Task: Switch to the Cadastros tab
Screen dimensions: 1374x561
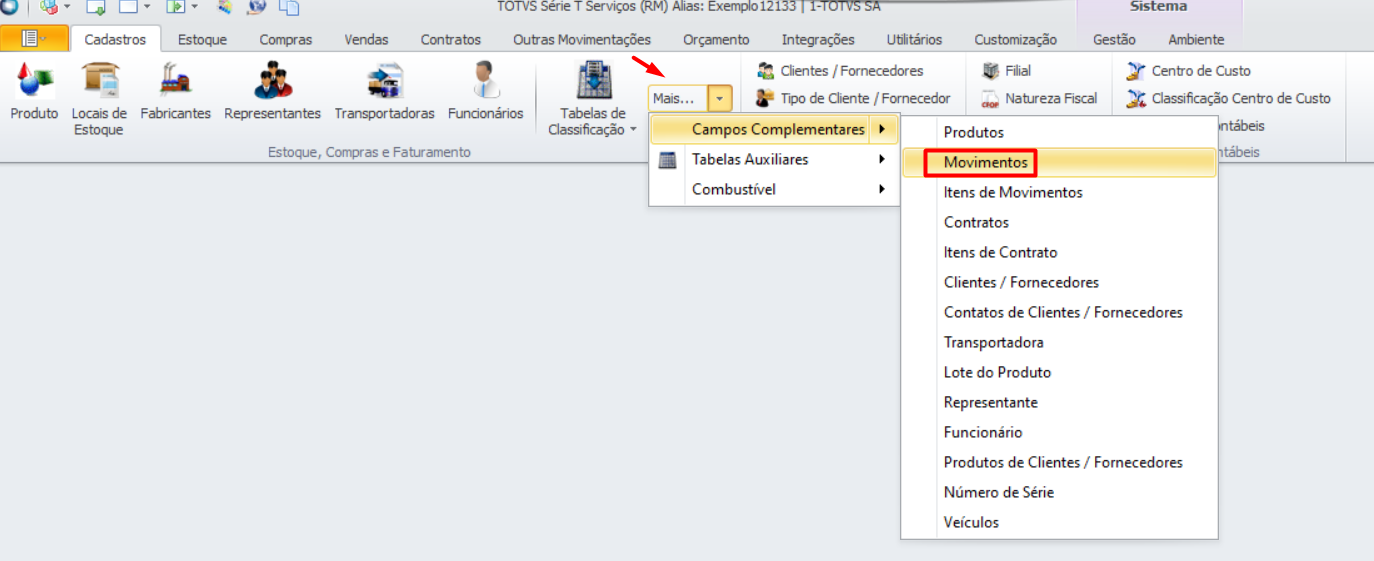Action: [x=115, y=40]
